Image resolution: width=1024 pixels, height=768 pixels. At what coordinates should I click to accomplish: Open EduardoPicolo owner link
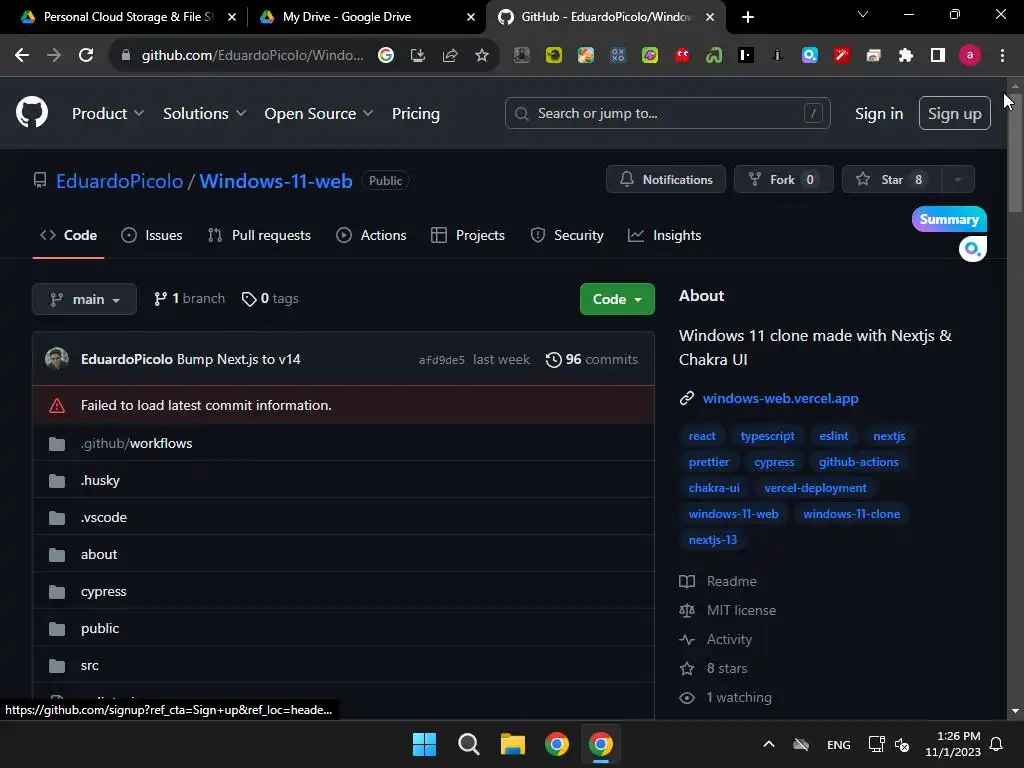(x=120, y=181)
